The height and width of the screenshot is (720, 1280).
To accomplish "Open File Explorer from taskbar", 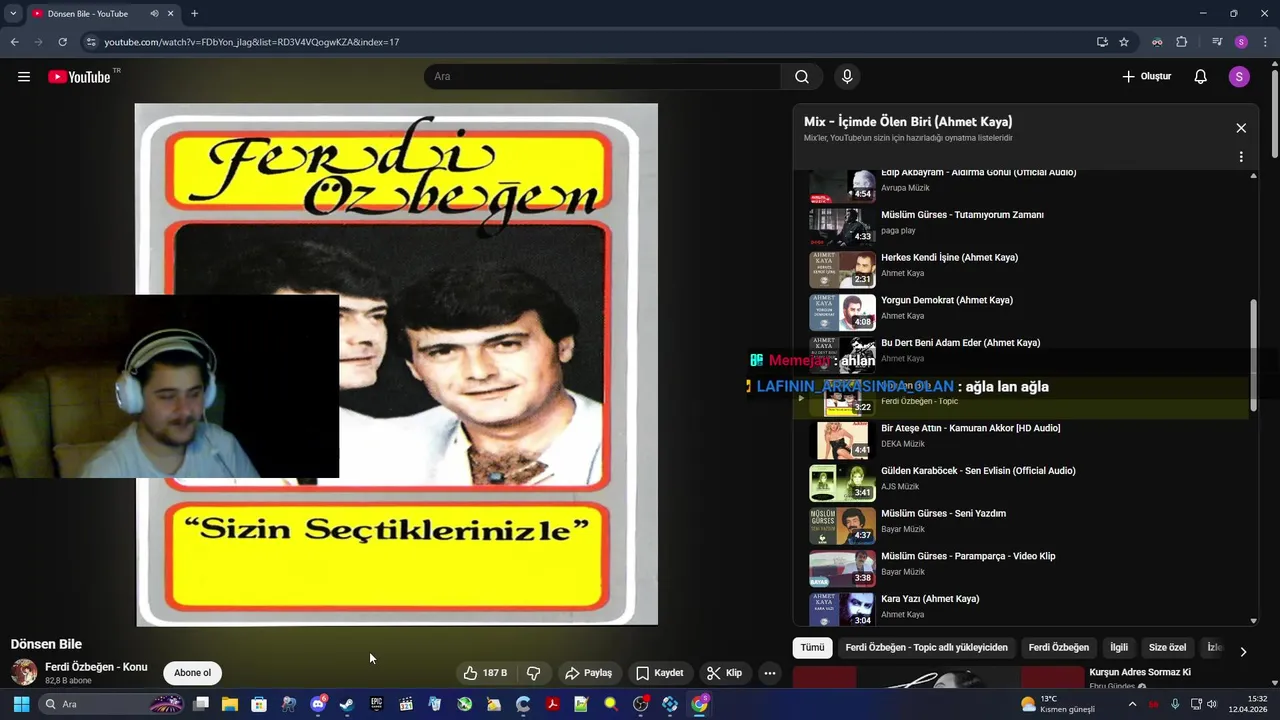I will (230, 704).
